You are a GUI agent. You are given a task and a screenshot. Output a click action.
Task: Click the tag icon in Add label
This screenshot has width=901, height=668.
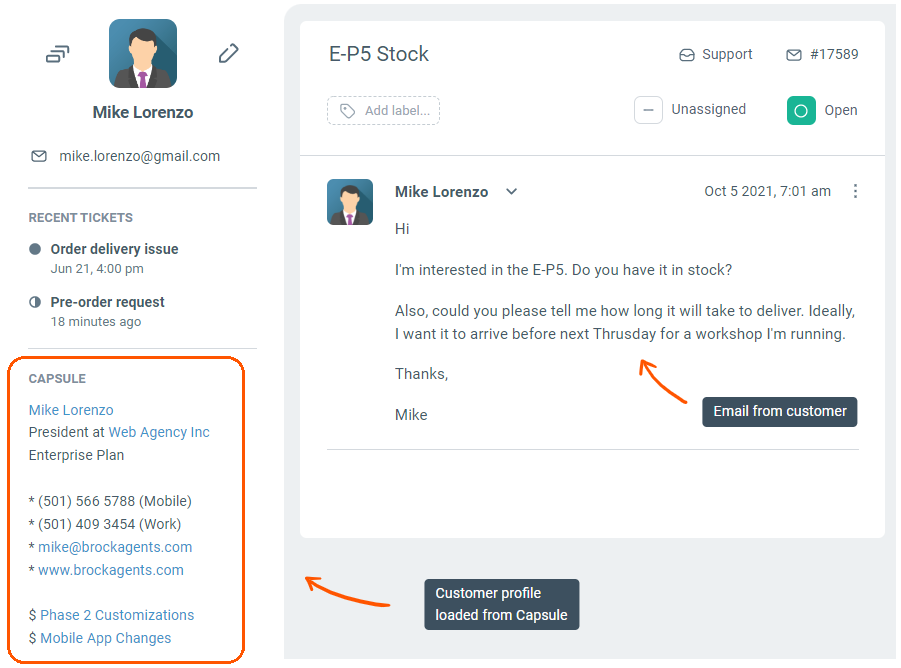[x=347, y=111]
